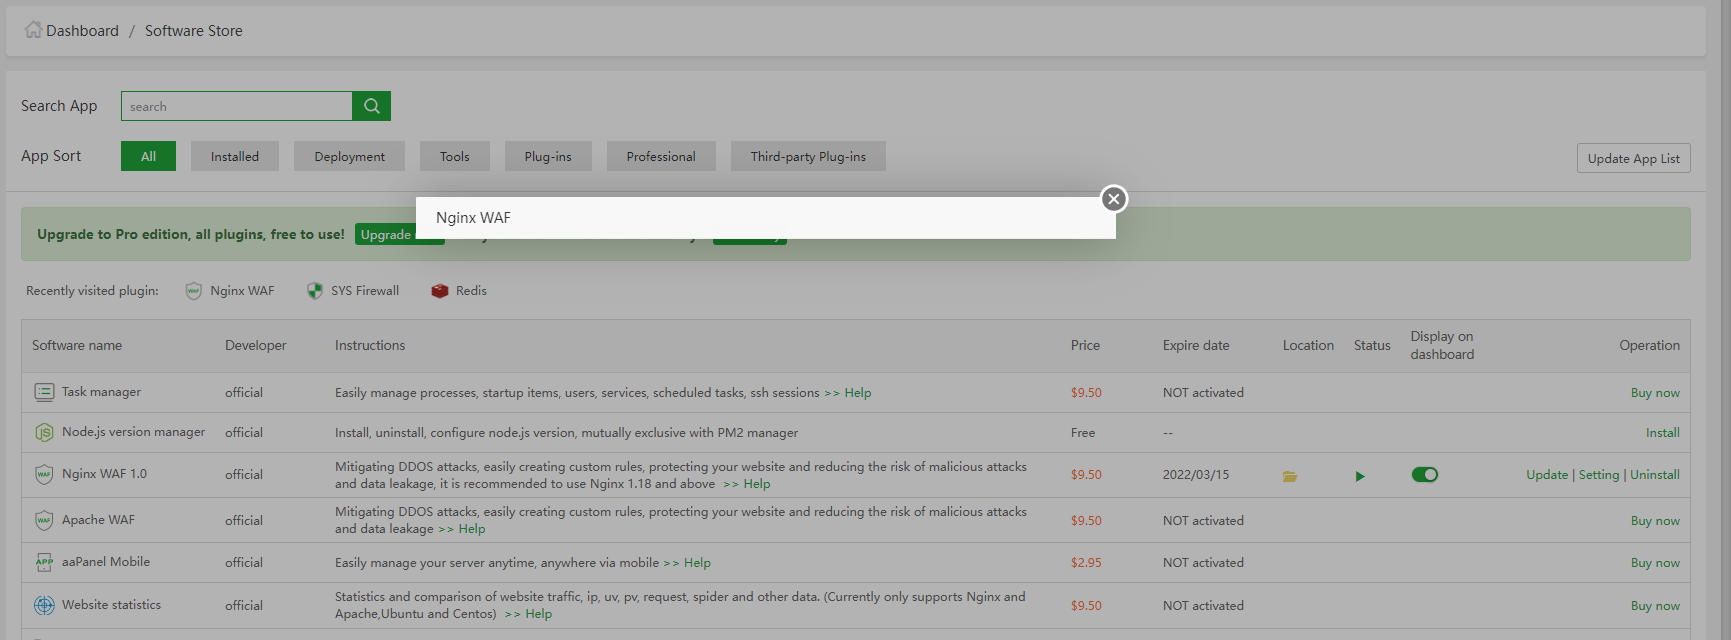This screenshot has height=640, width=1731.
Task: Select the Tools filter
Action: (455, 156)
